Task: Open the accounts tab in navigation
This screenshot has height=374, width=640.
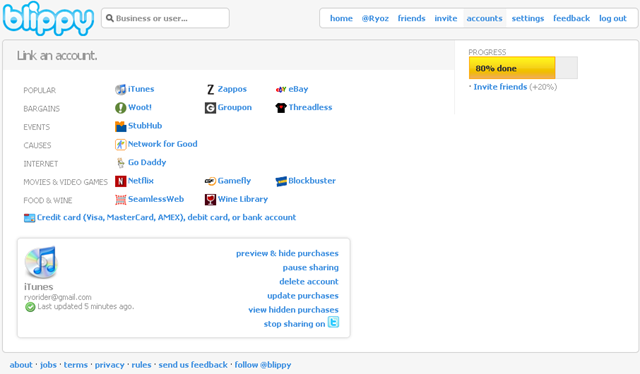Action: tap(484, 18)
